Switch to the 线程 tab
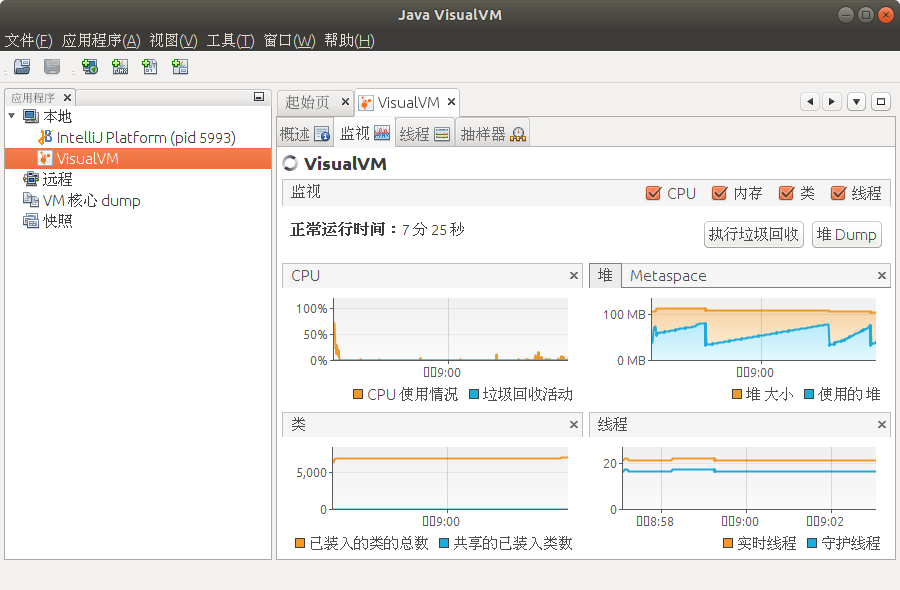 [x=425, y=134]
